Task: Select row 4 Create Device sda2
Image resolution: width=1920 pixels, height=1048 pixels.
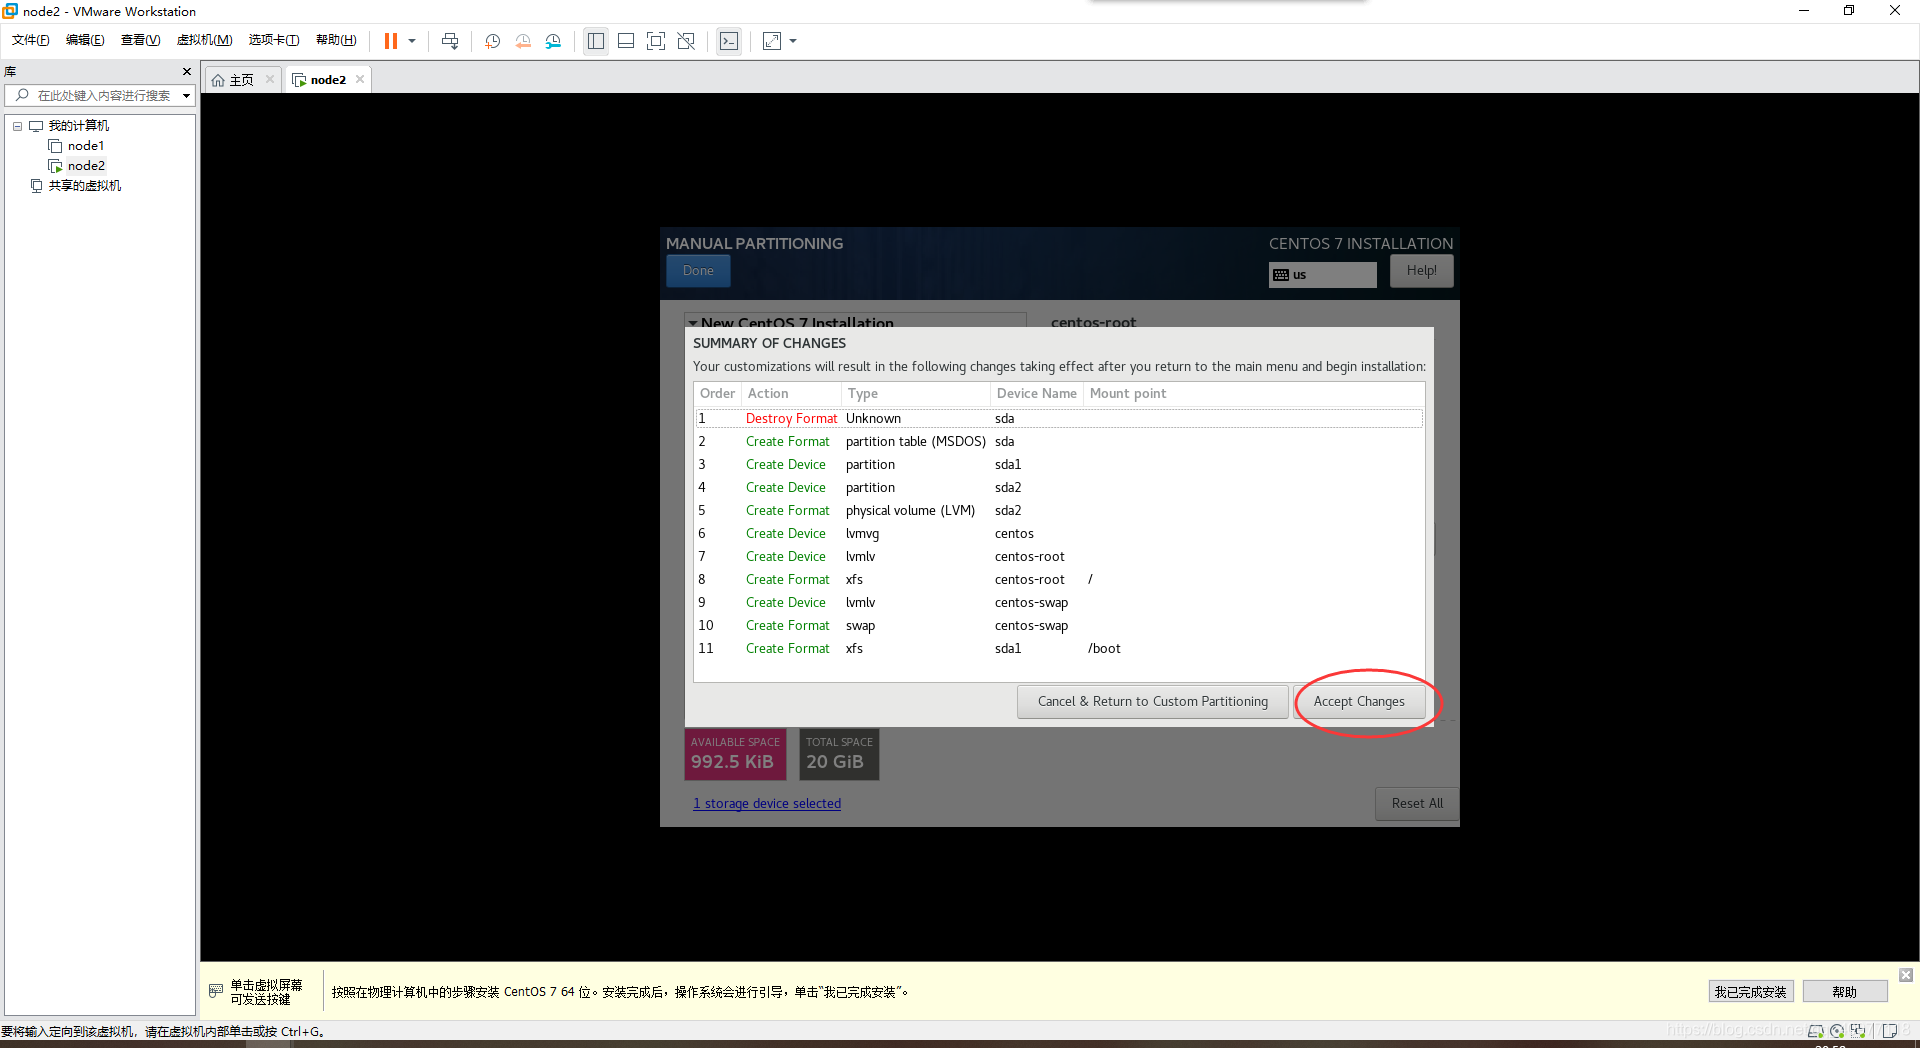Action: pos(1059,487)
